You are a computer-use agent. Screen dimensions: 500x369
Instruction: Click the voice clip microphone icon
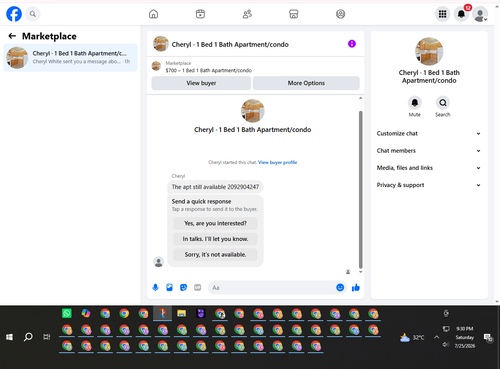(155, 287)
